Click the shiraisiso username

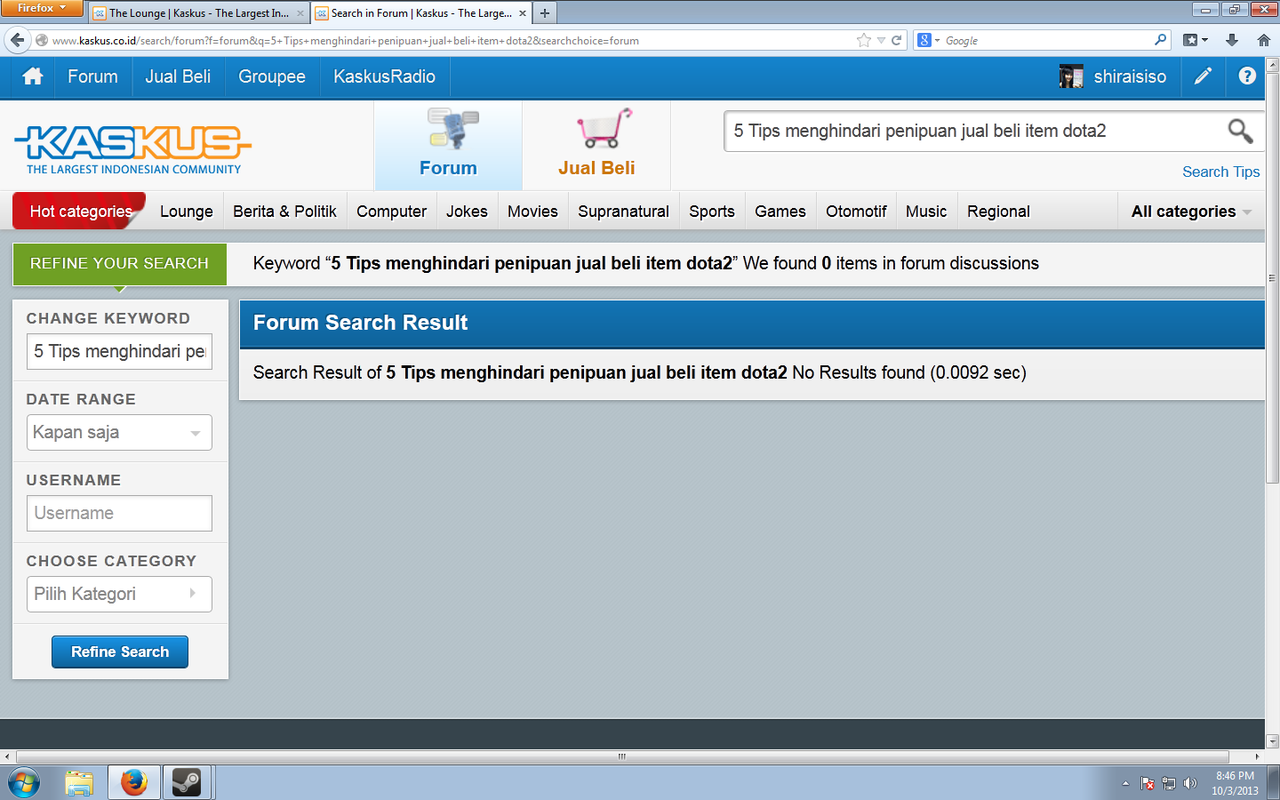pos(1130,77)
